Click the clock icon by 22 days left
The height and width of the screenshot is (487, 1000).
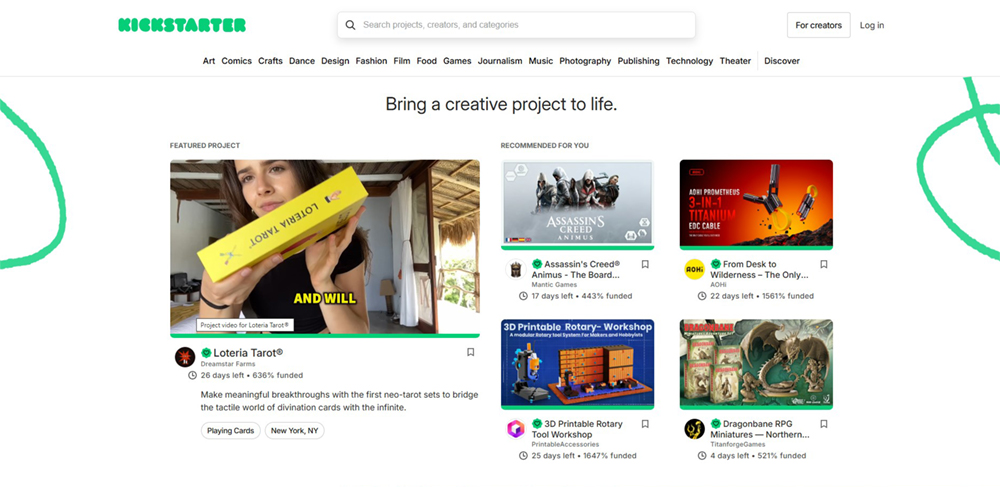click(702, 296)
